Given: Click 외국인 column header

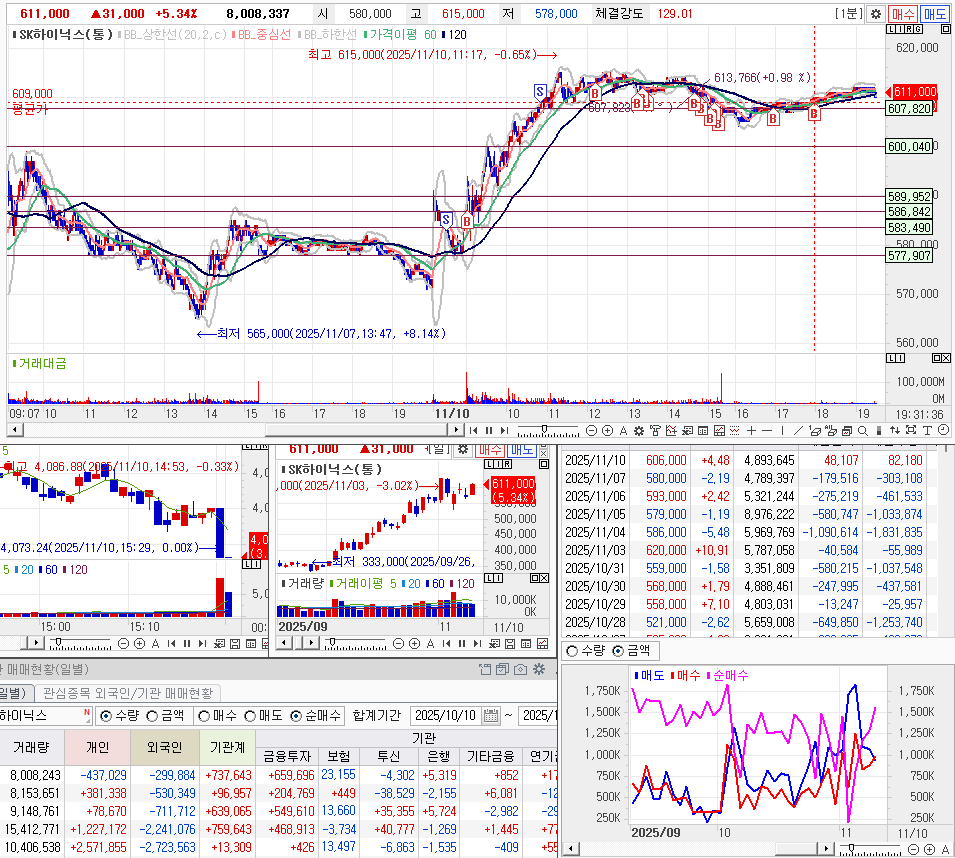Looking at the screenshot, I should click(164, 747).
